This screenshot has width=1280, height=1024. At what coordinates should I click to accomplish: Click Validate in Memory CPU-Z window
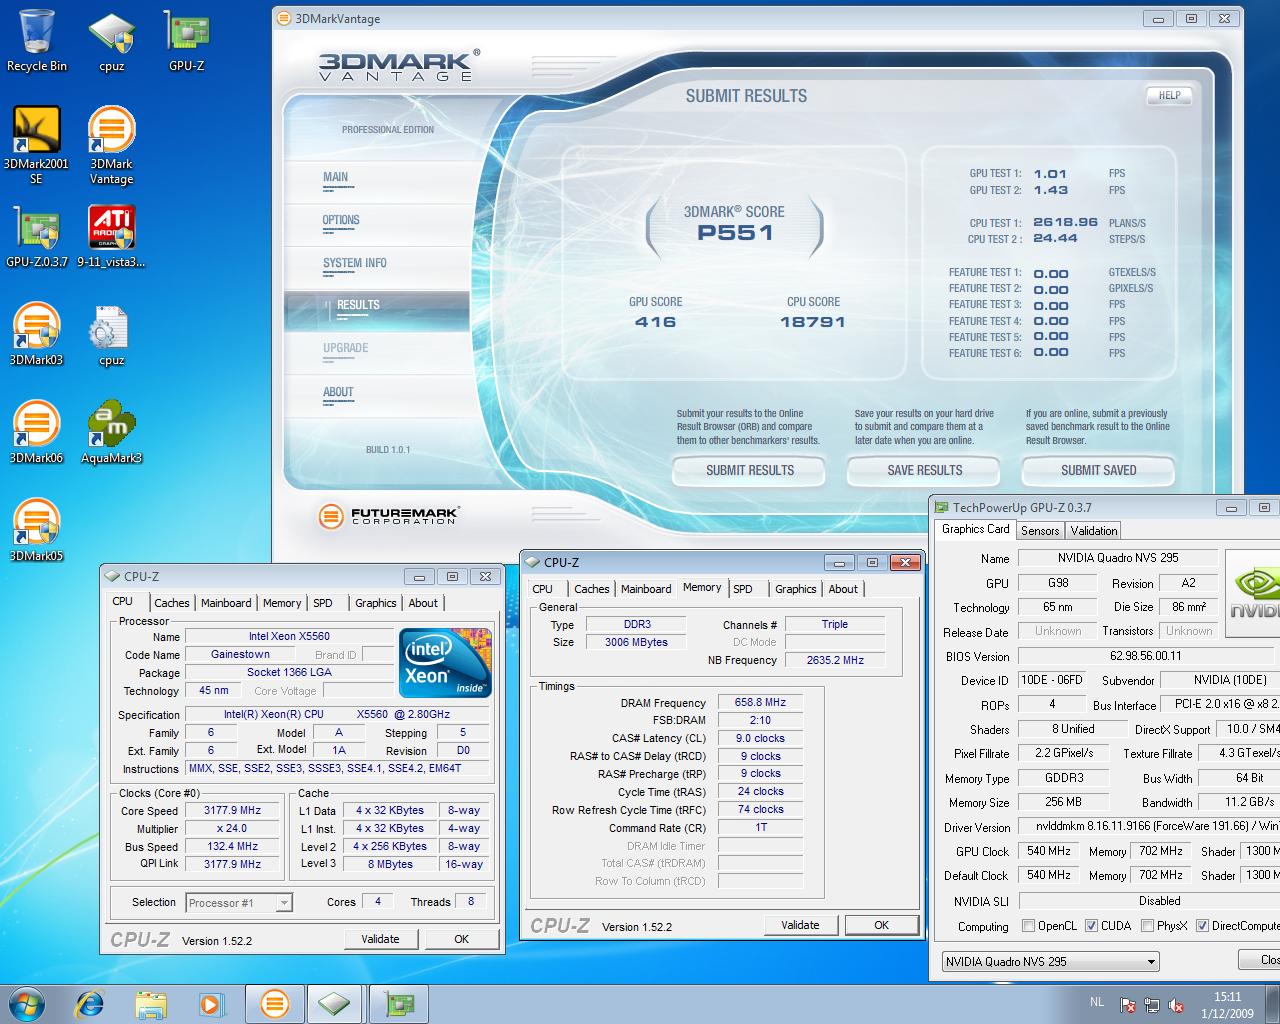[x=800, y=925]
